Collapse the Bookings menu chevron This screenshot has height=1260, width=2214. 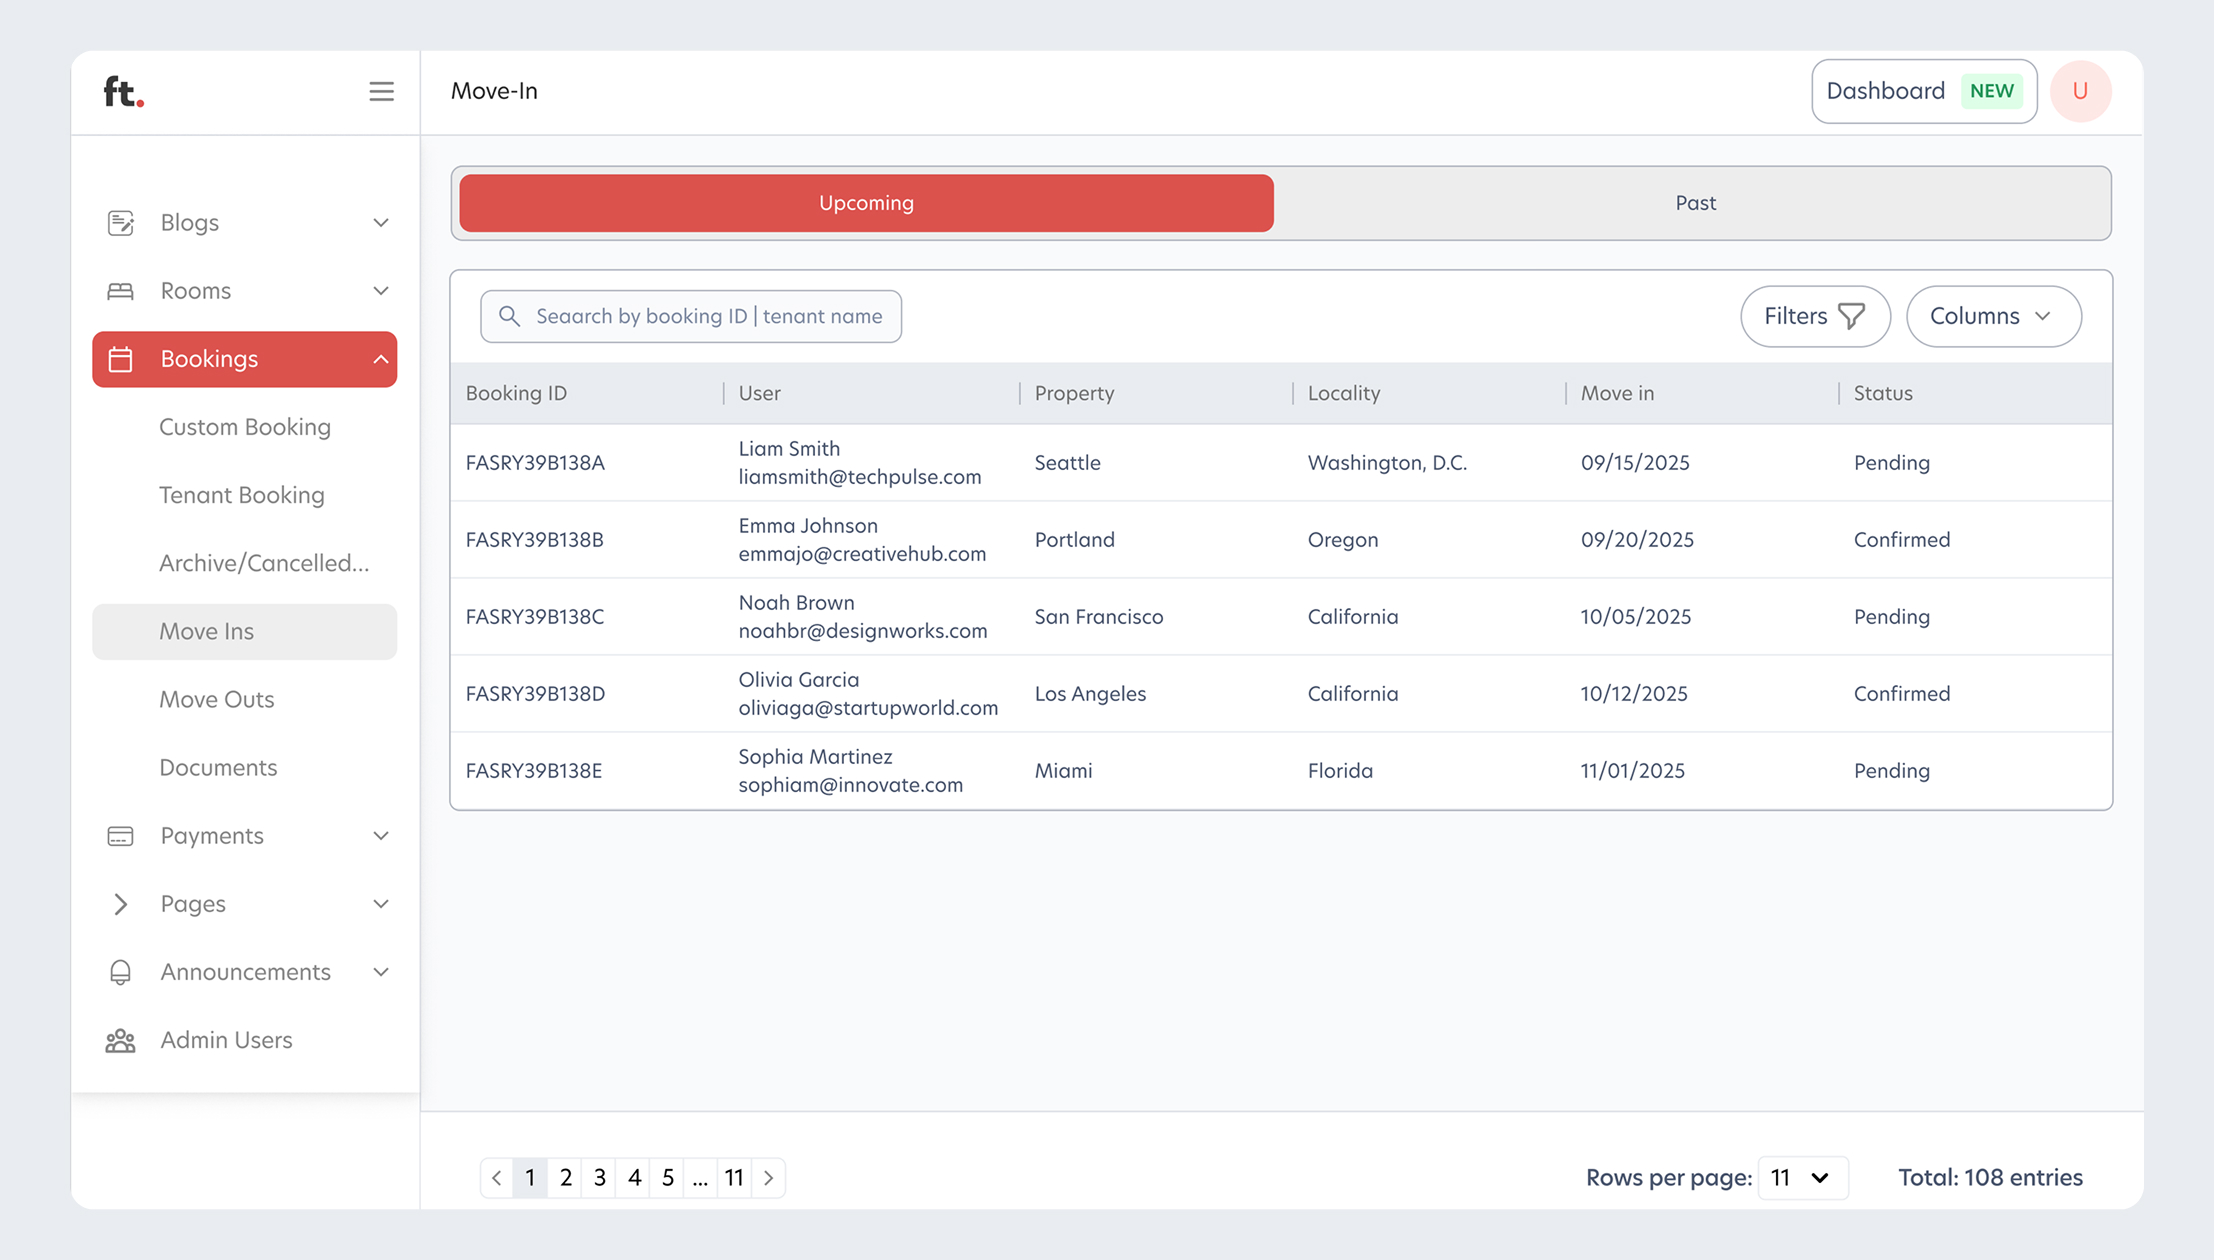[x=381, y=359]
